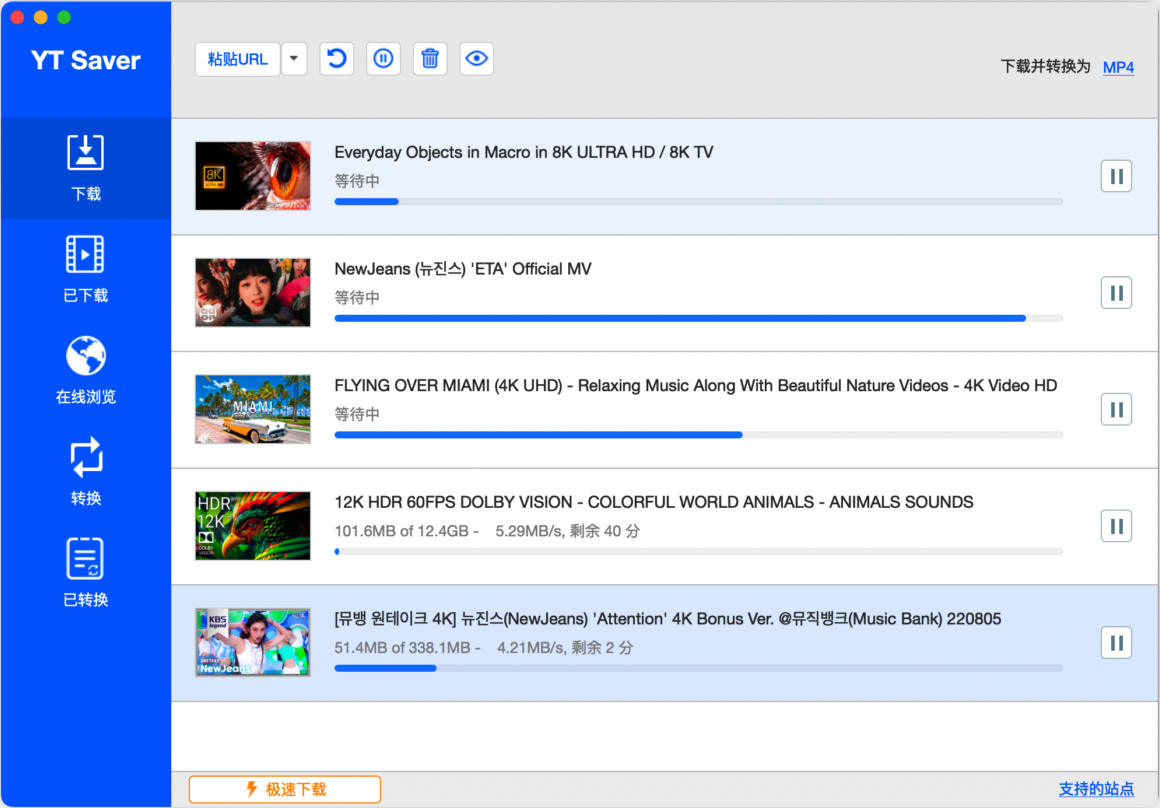
Task: Select title "NewJeans (뉴진스) 'ETA' Official MV"
Action: [463, 269]
